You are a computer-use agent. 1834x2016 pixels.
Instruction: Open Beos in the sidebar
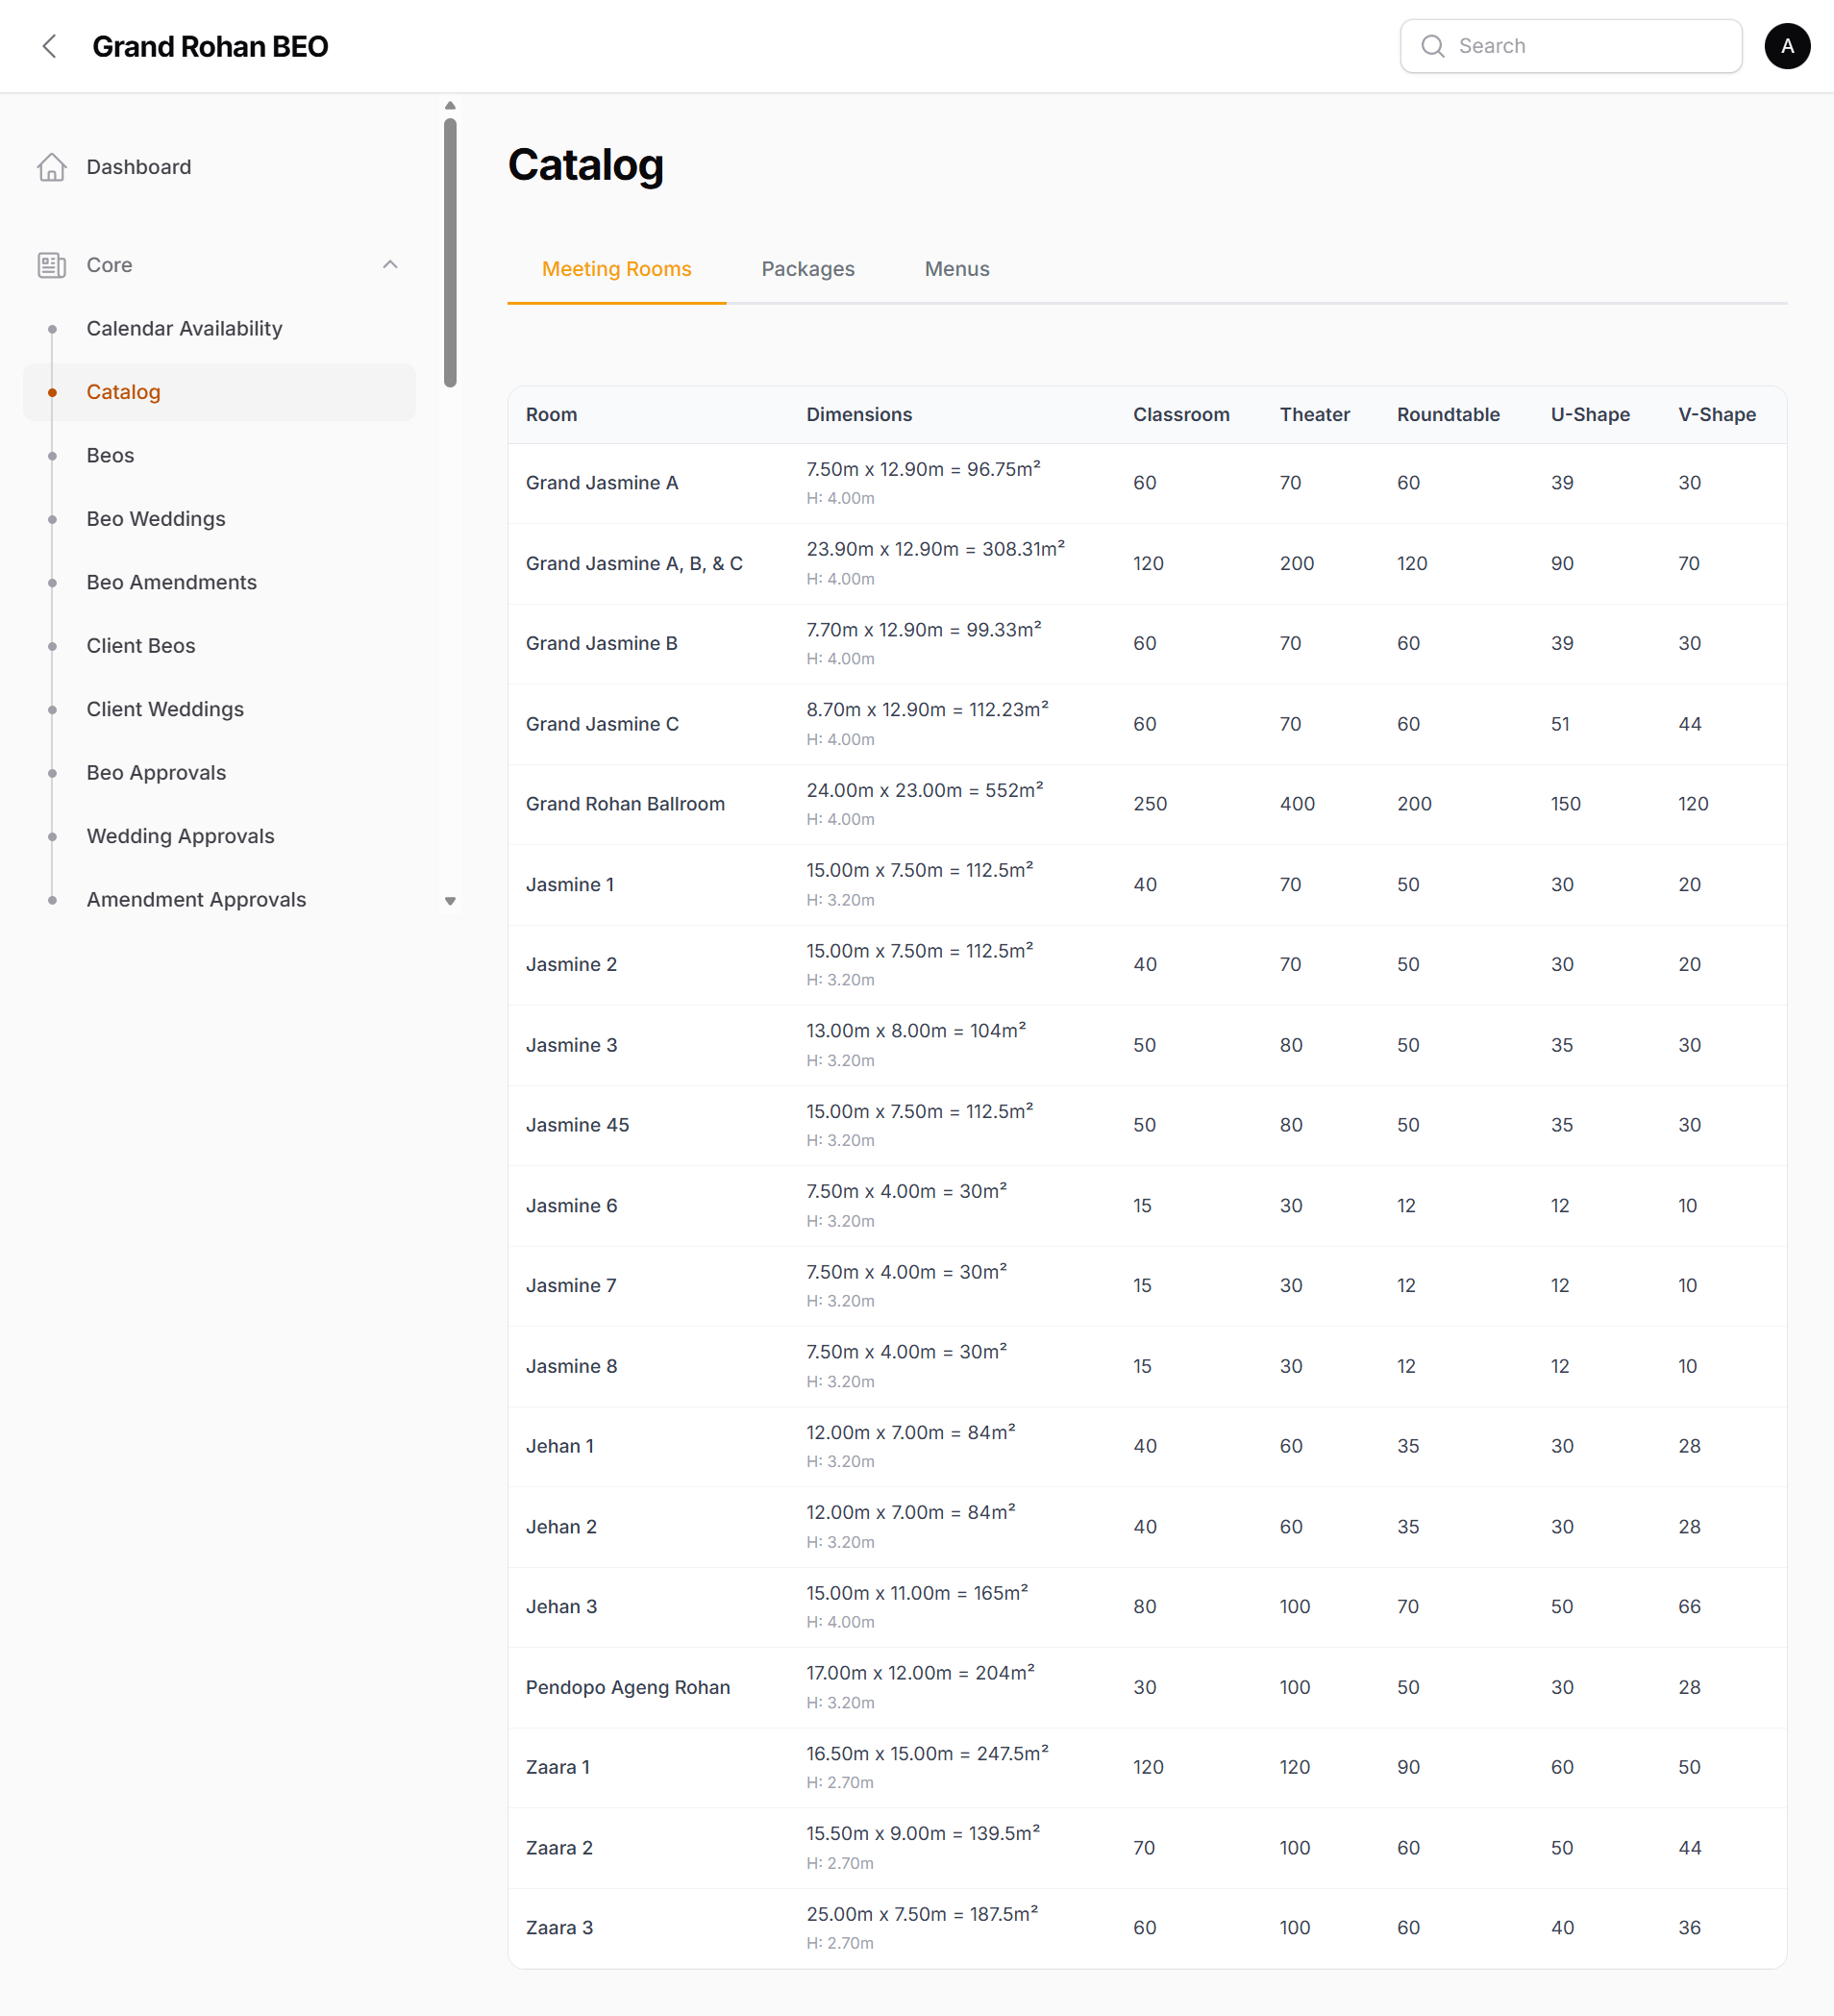click(220, 456)
